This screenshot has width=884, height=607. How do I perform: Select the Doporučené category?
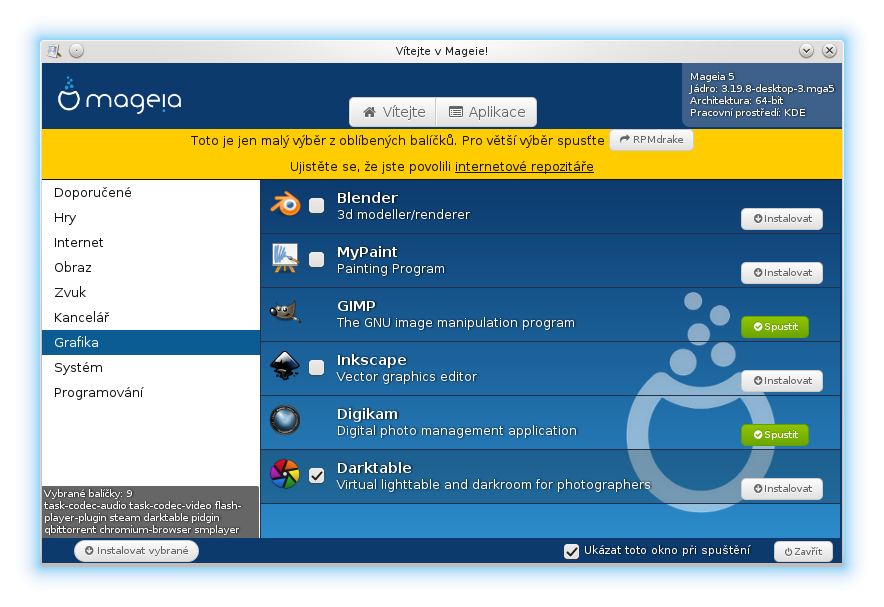[x=151, y=193]
